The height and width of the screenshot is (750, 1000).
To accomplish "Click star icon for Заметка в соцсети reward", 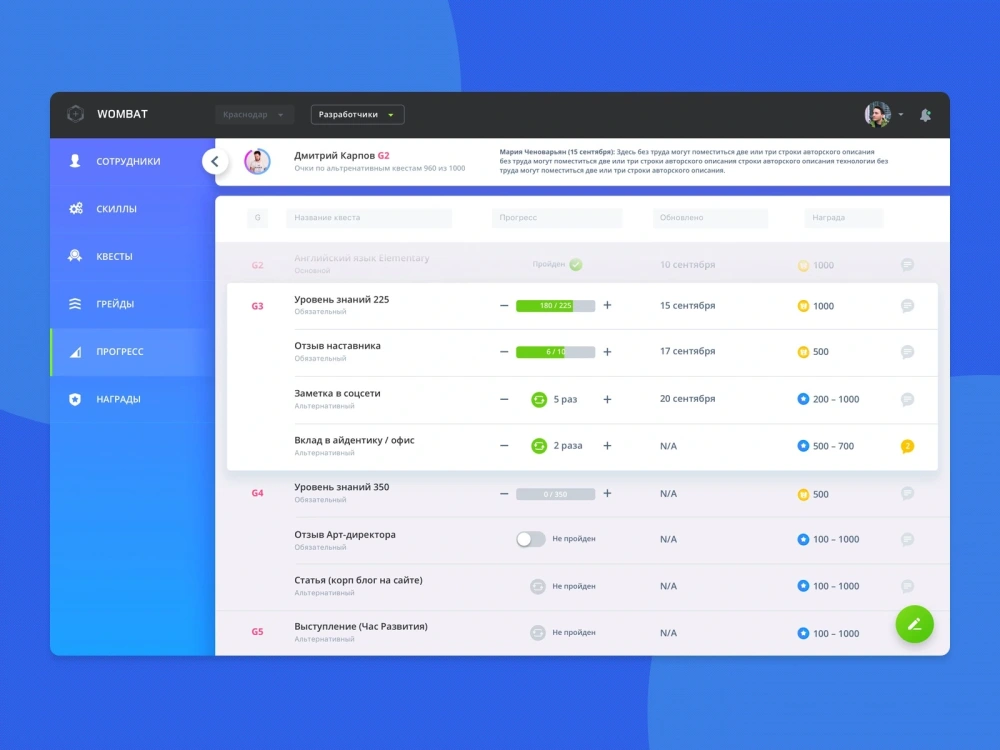I will click(803, 399).
